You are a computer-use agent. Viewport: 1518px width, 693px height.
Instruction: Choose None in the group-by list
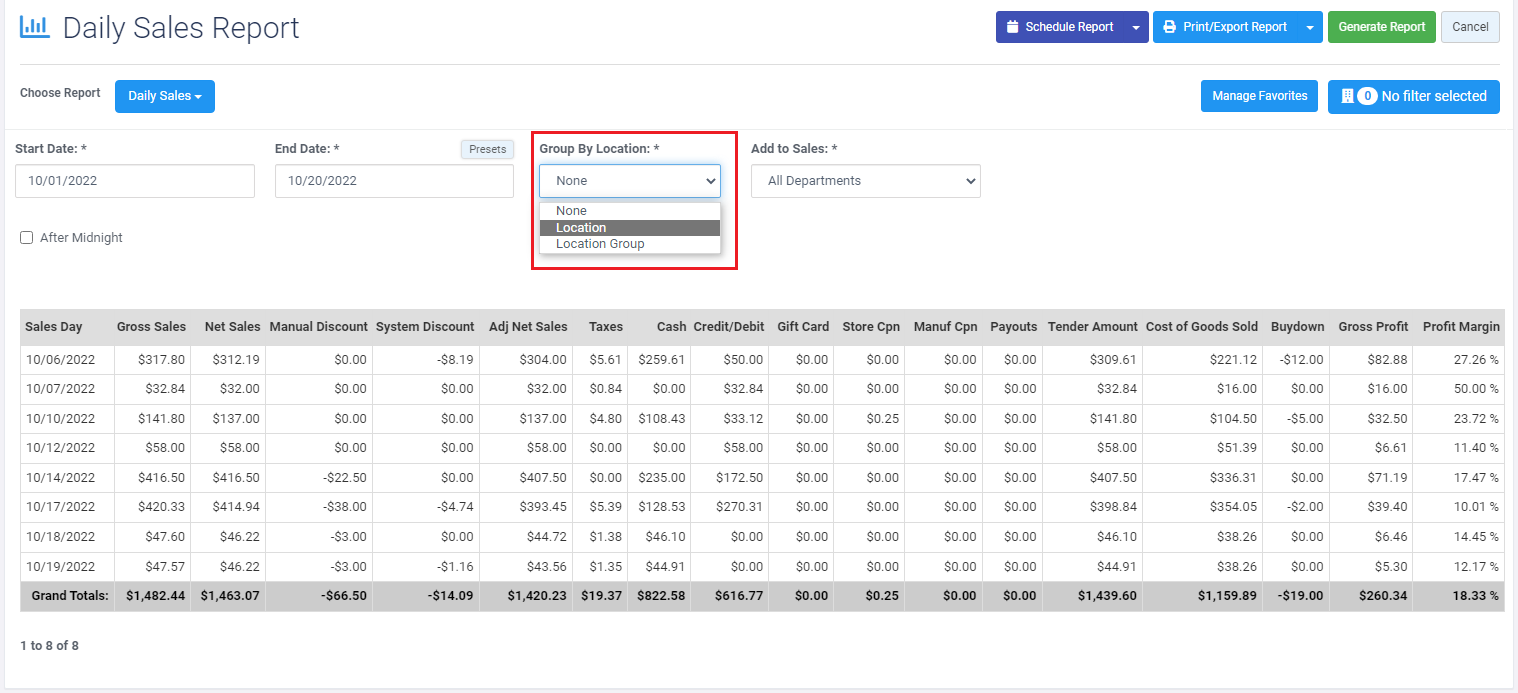click(x=629, y=211)
